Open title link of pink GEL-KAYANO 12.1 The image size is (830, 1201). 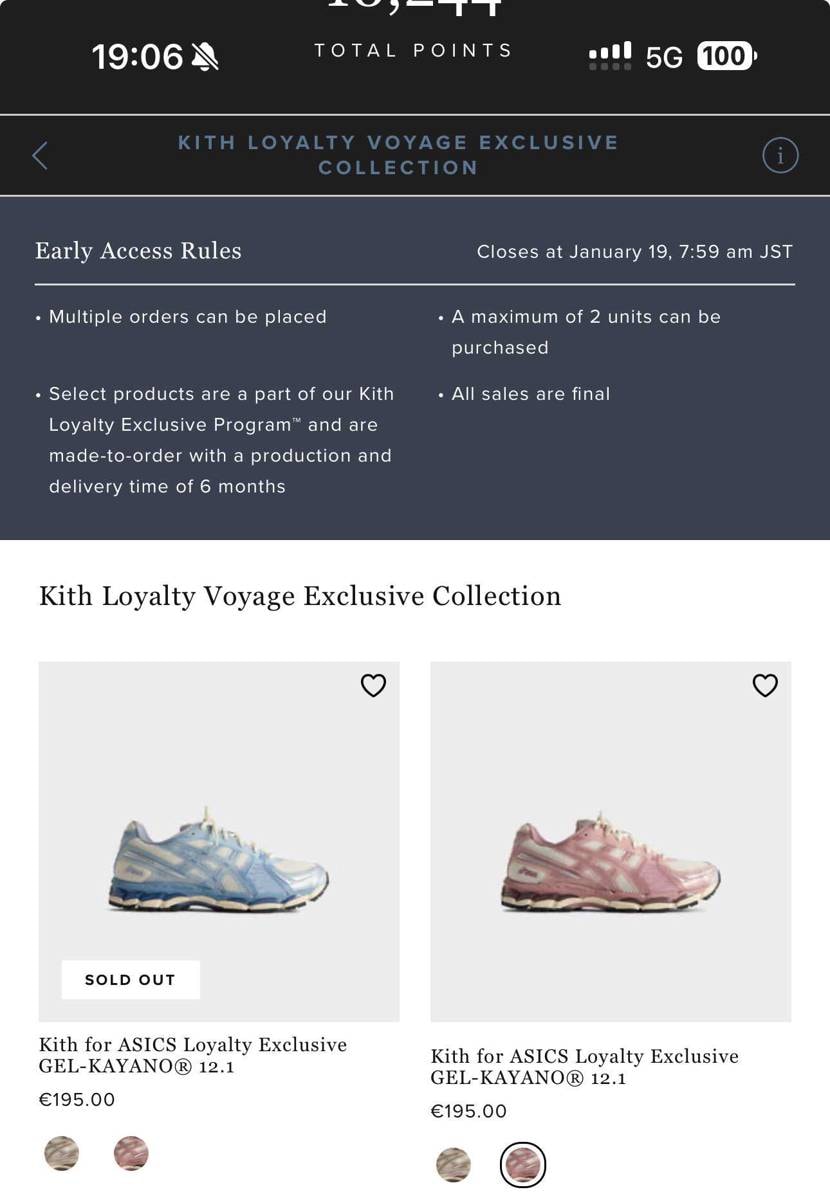pyautogui.click(x=584, y=1067)
